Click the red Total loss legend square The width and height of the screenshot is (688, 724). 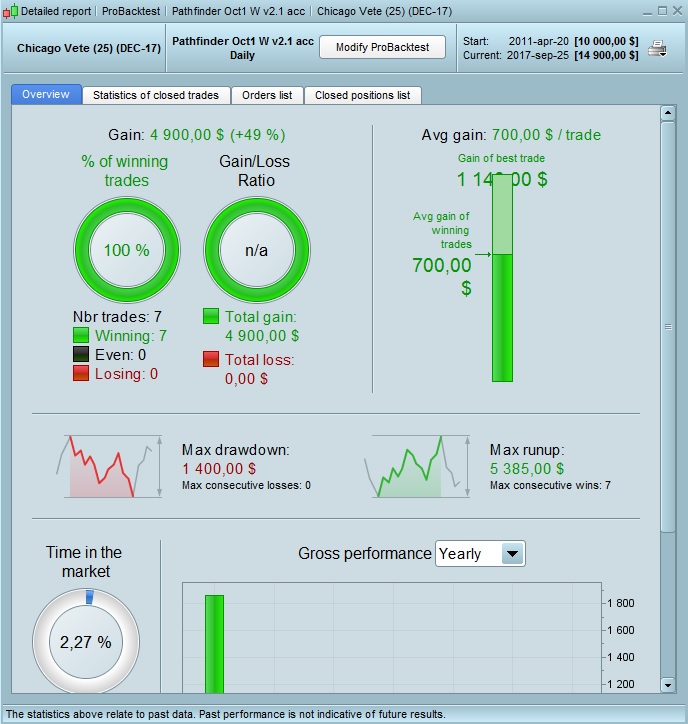point(211,359)
